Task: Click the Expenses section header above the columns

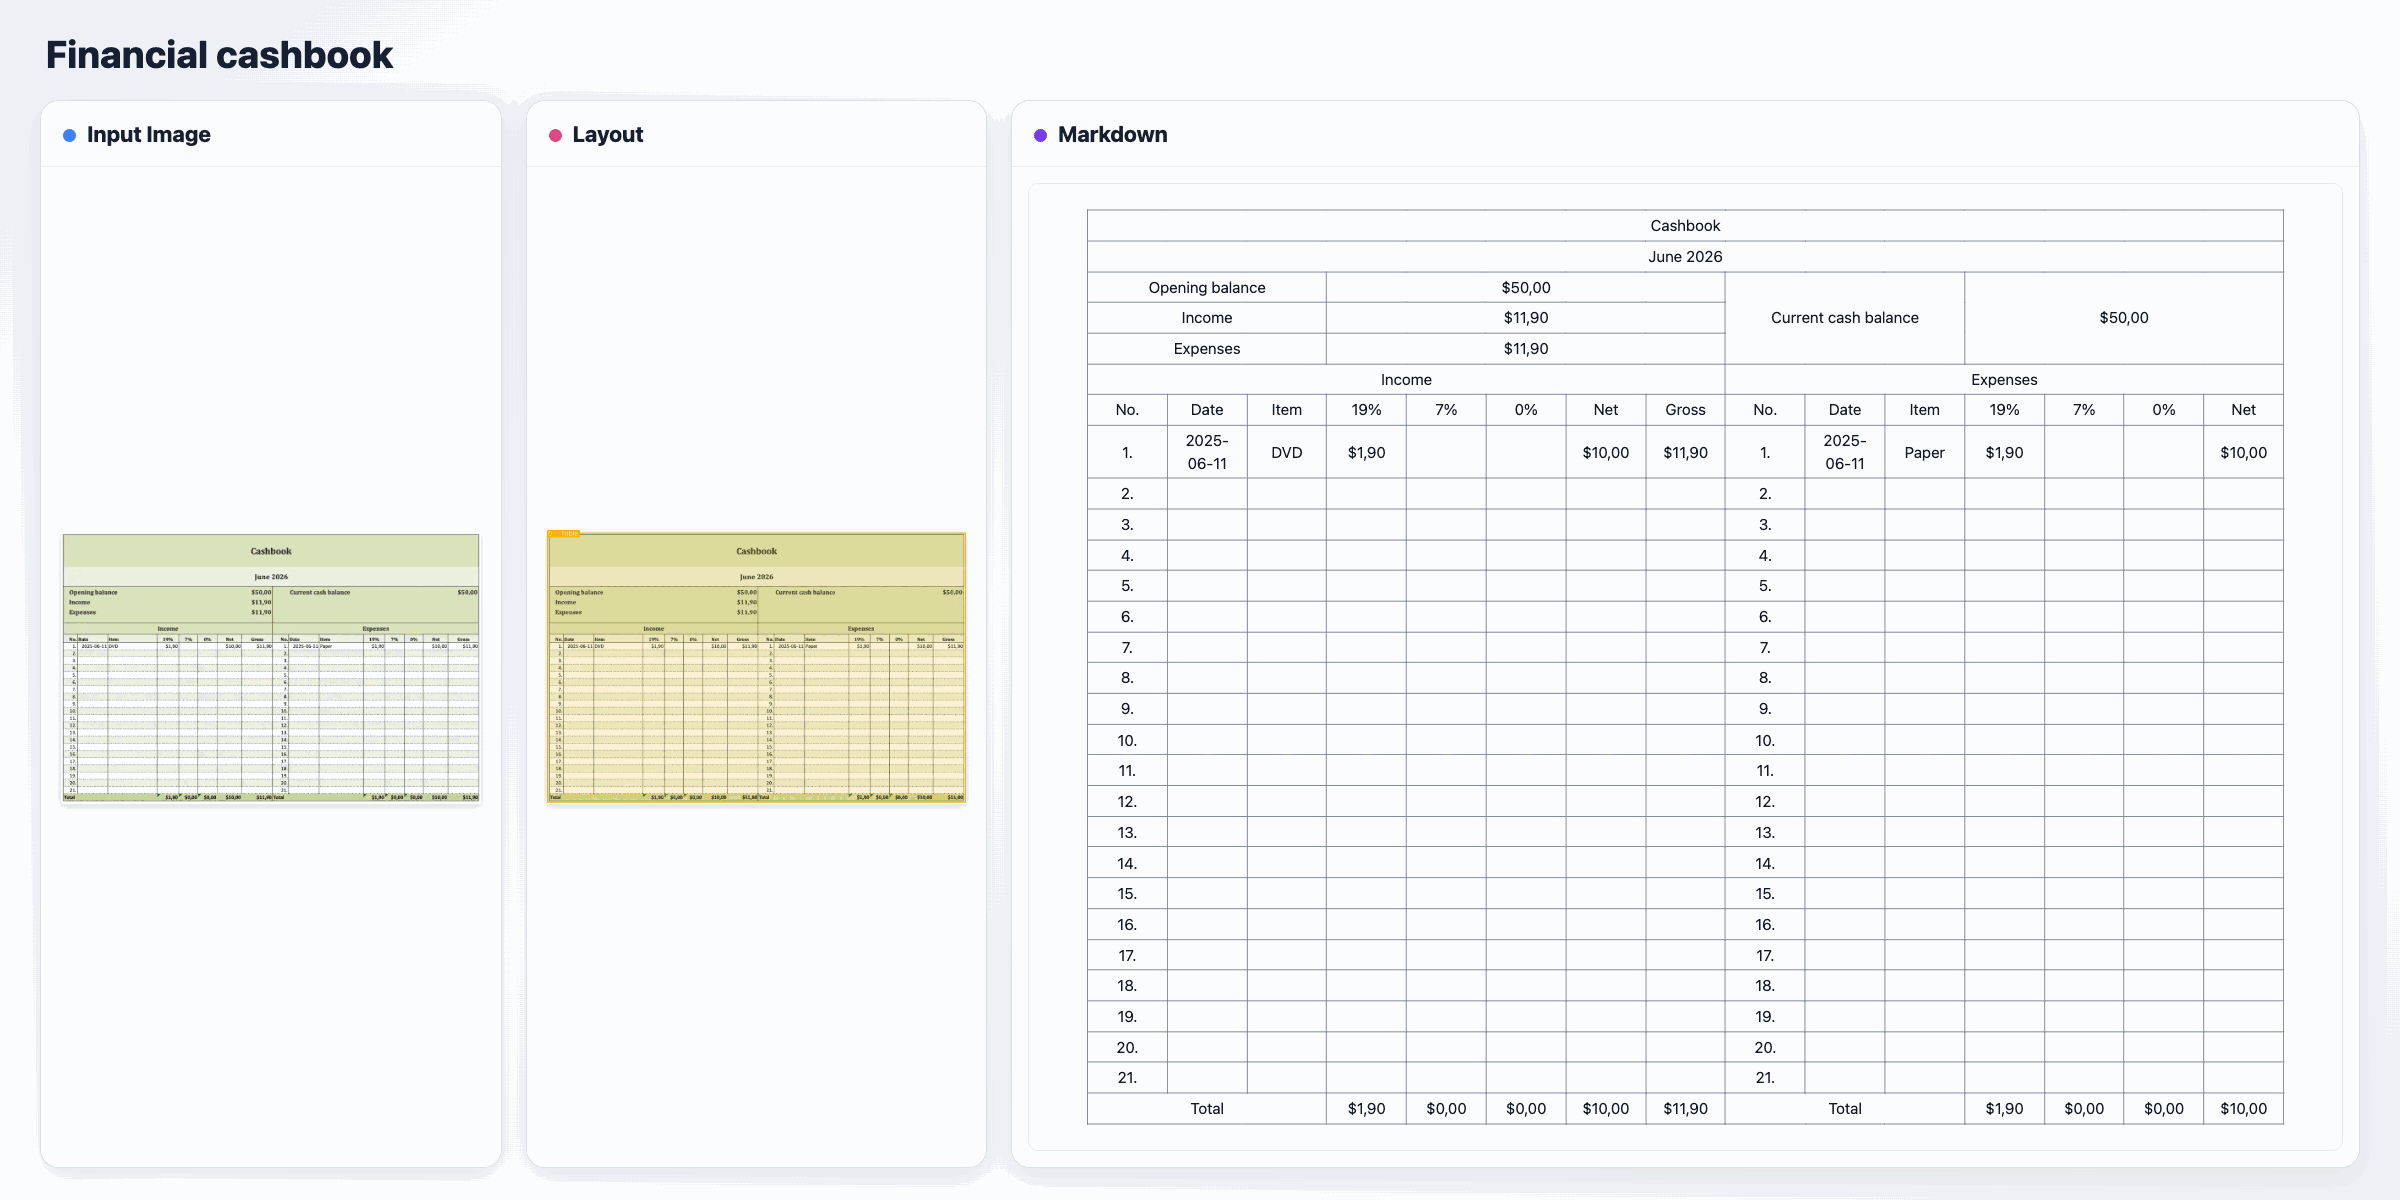Action: (2004, 380)
